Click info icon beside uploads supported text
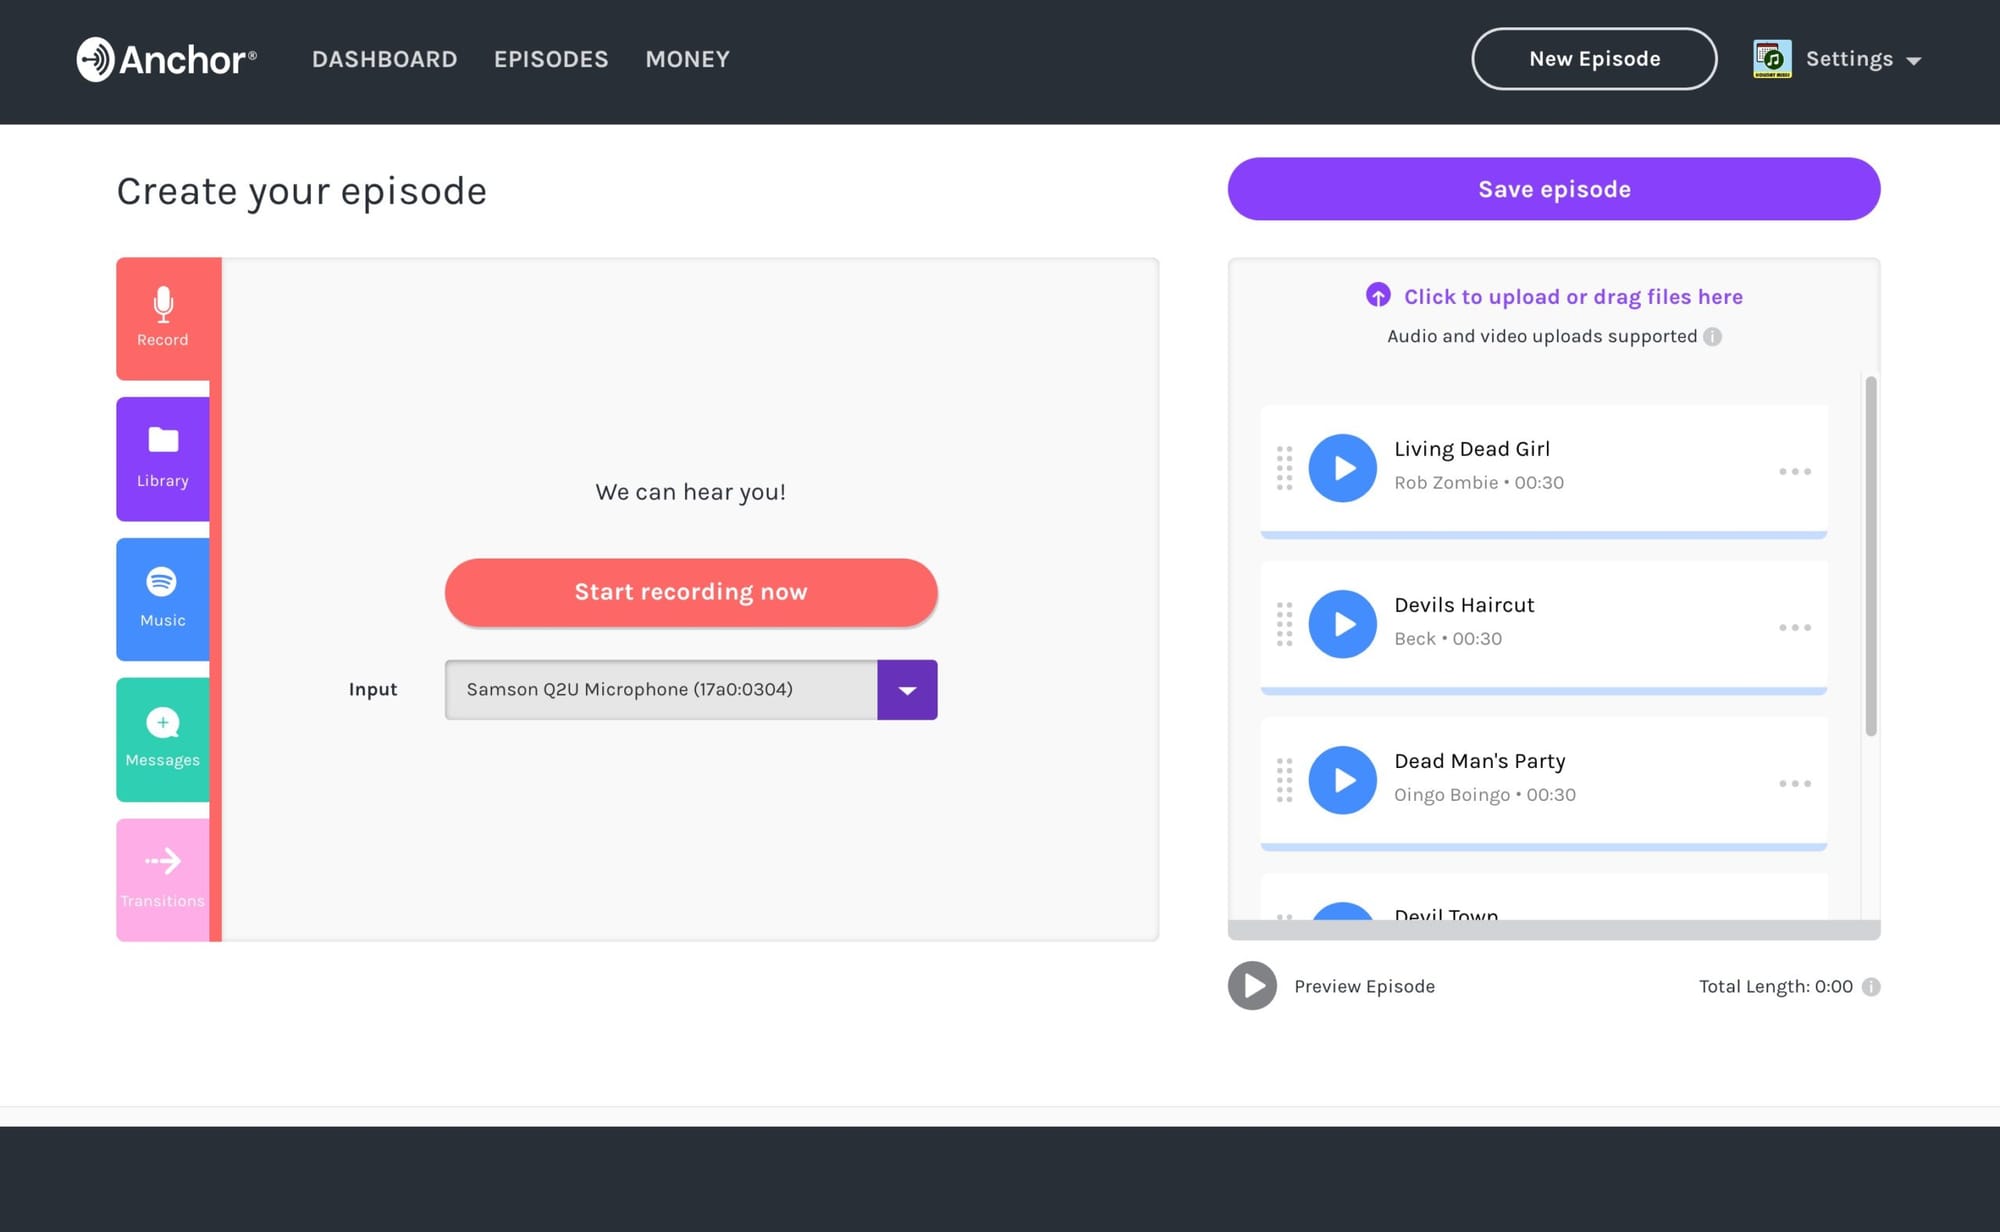The image size is (2000, 1232). coord(1712,337)
